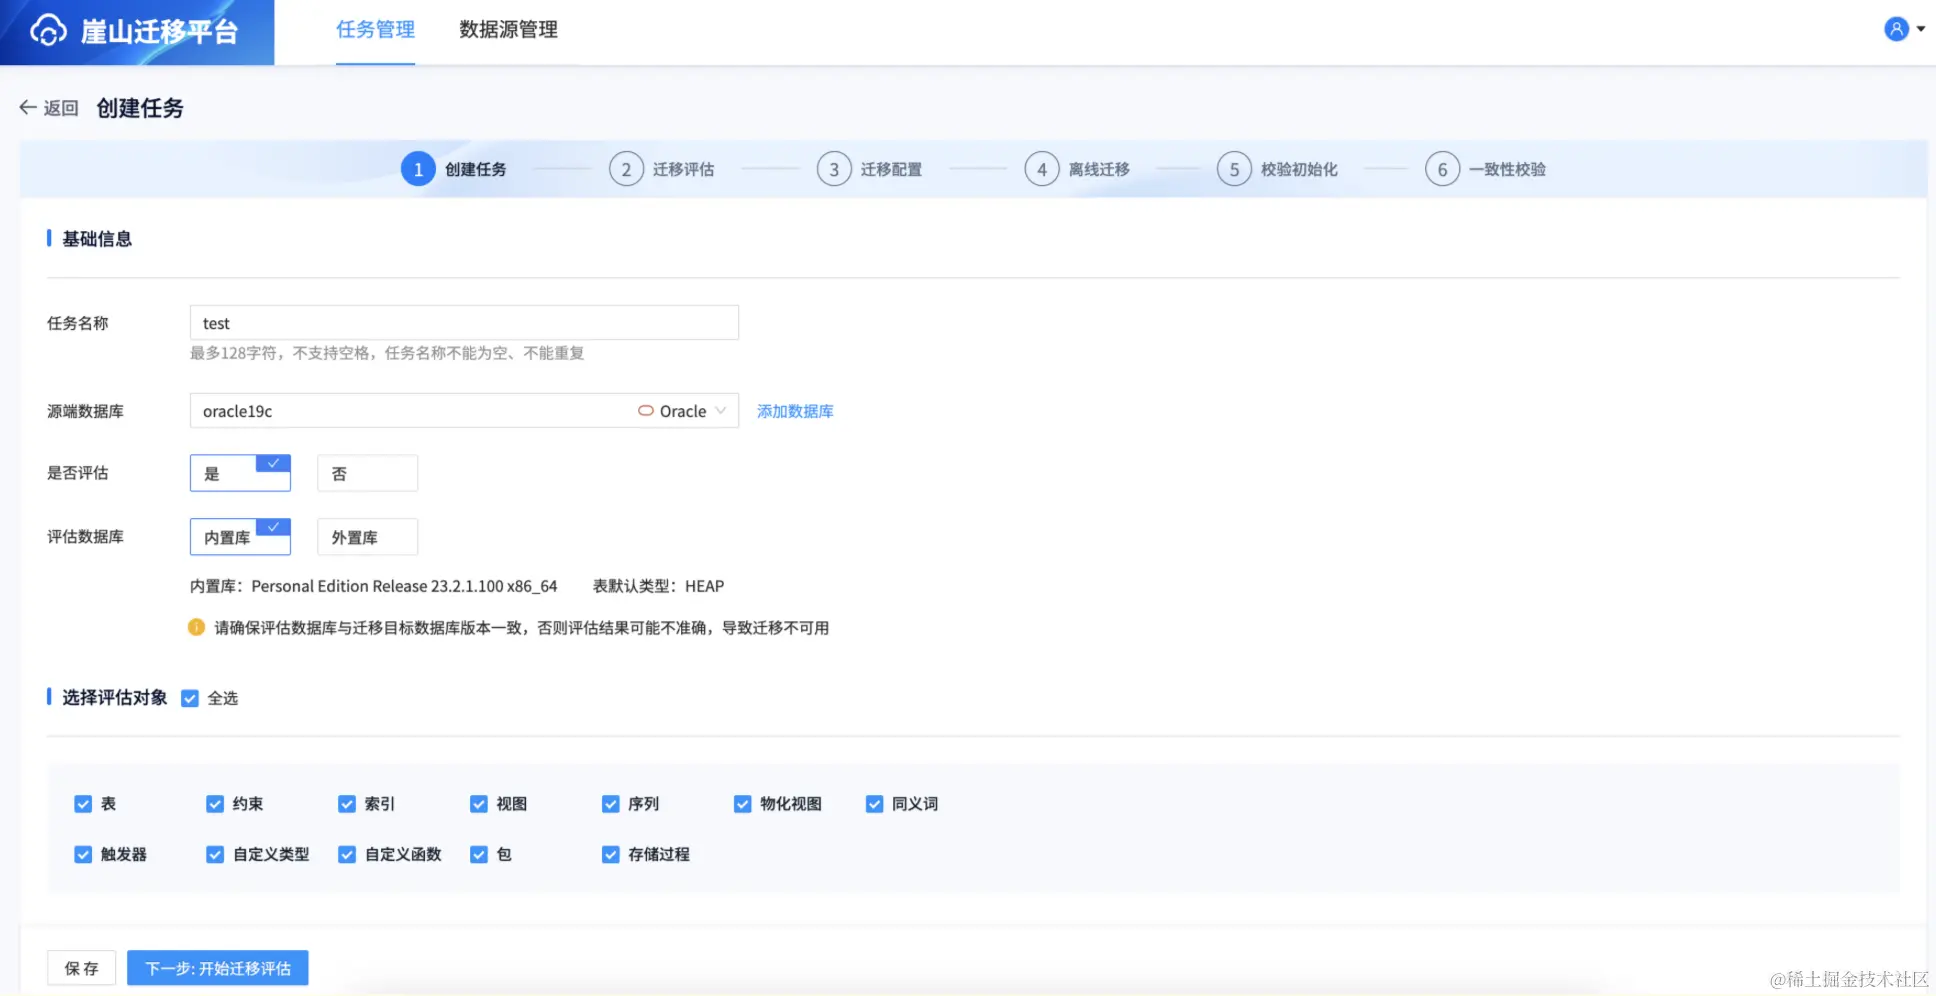The image size is (1936, 996).
Task: Click the 基础信息 section heading
Action: pos(97,239)
